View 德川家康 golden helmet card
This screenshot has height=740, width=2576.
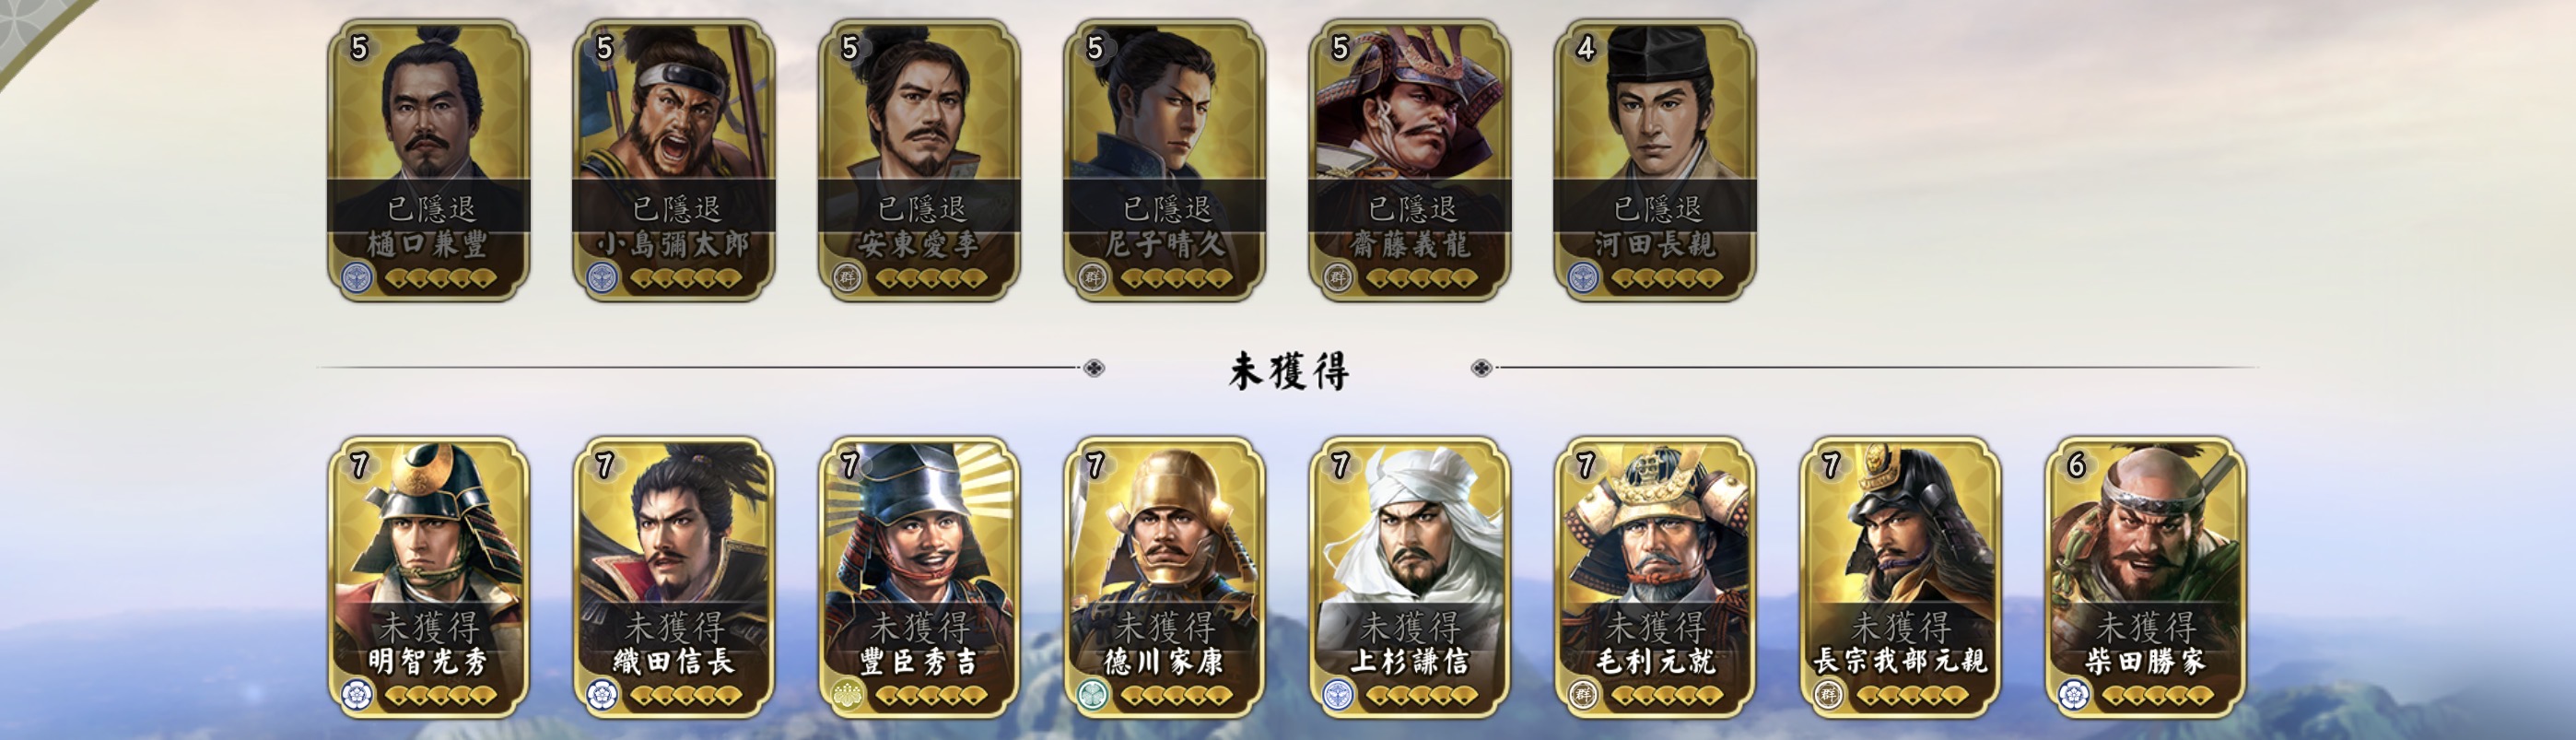[1165, 577]
